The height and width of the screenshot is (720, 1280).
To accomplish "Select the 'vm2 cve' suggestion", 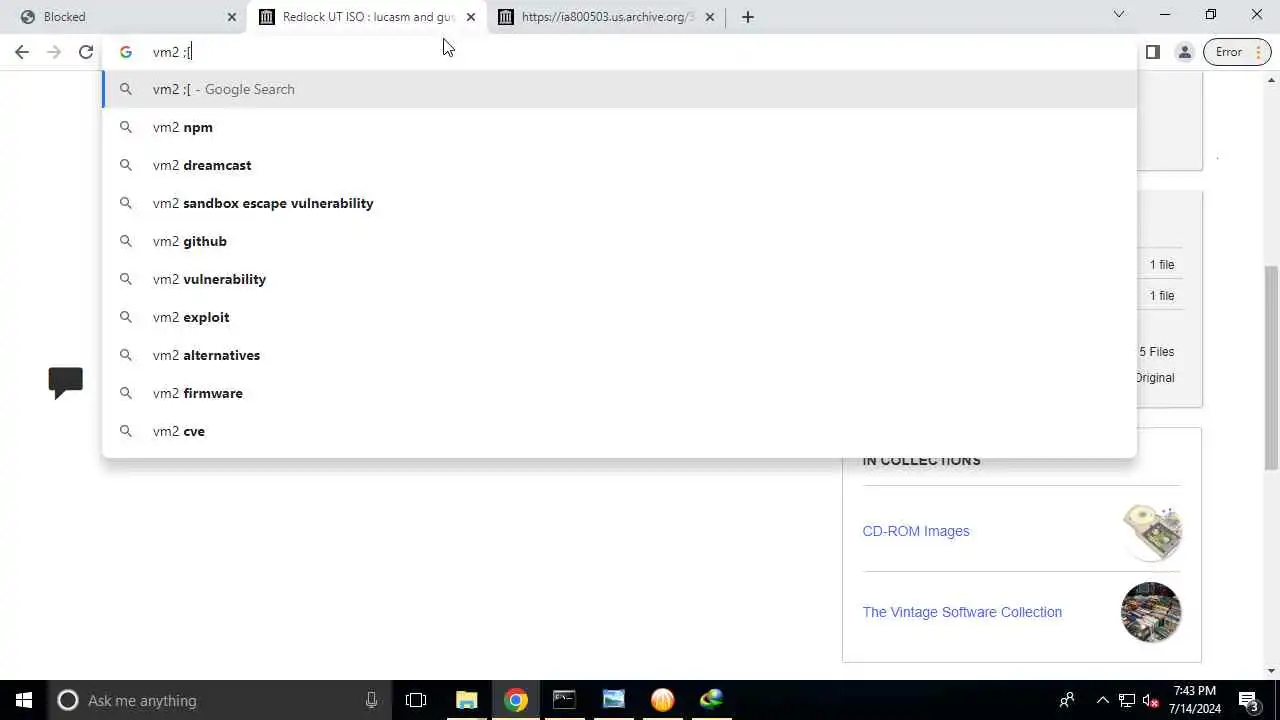I will coord(619,431).
